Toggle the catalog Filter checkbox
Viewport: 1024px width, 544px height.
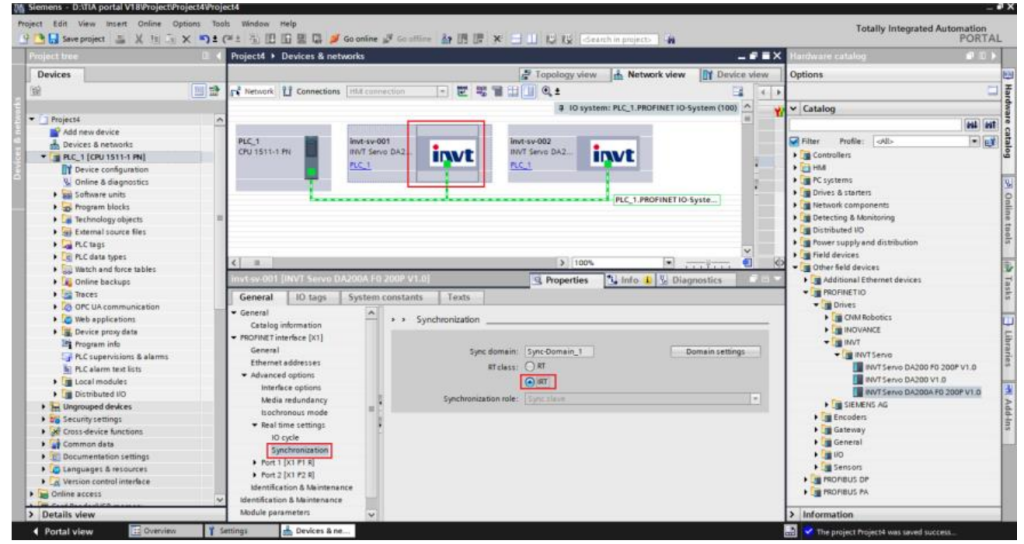[795, 141]
